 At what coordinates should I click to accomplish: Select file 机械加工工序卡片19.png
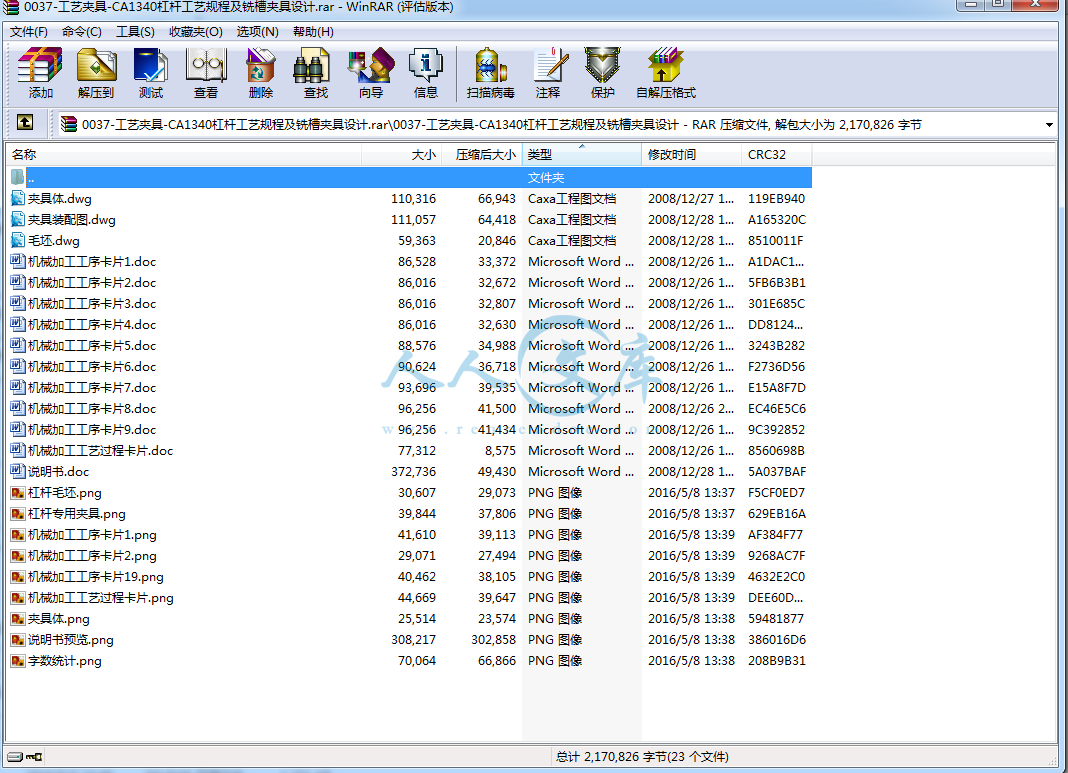(96, 577)
